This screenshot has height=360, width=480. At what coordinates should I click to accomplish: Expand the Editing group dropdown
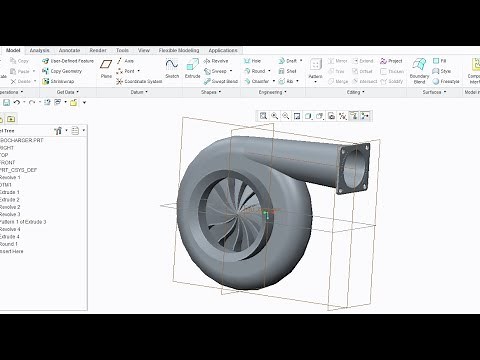click(x=355, y=92)
